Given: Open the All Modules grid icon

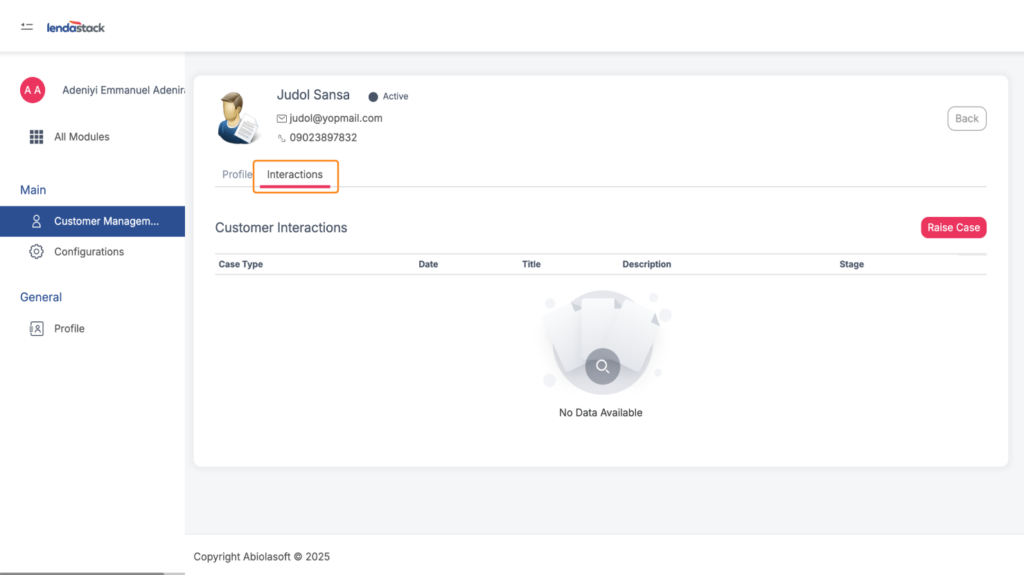Looking at the screenshot, I should (x=36, y=137).
